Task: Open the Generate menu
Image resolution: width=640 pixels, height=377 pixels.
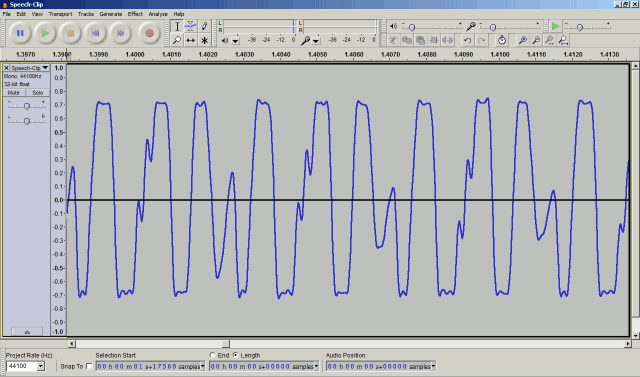Action: point(111,14)
